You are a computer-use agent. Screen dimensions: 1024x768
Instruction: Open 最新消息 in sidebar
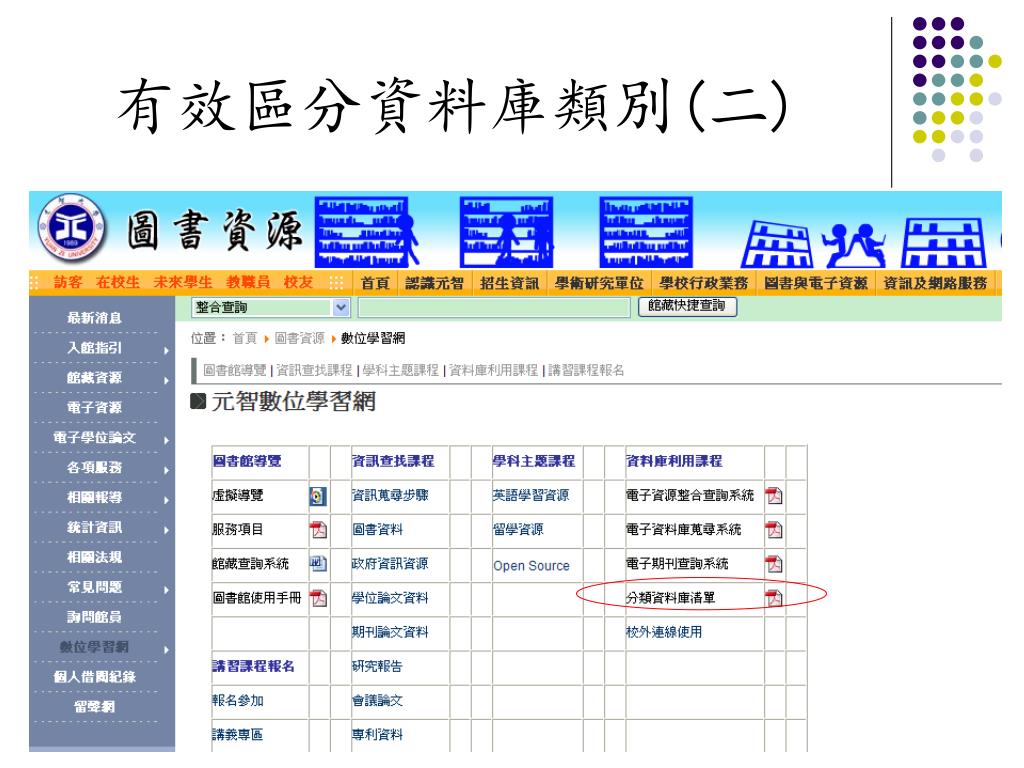(95, 318)
